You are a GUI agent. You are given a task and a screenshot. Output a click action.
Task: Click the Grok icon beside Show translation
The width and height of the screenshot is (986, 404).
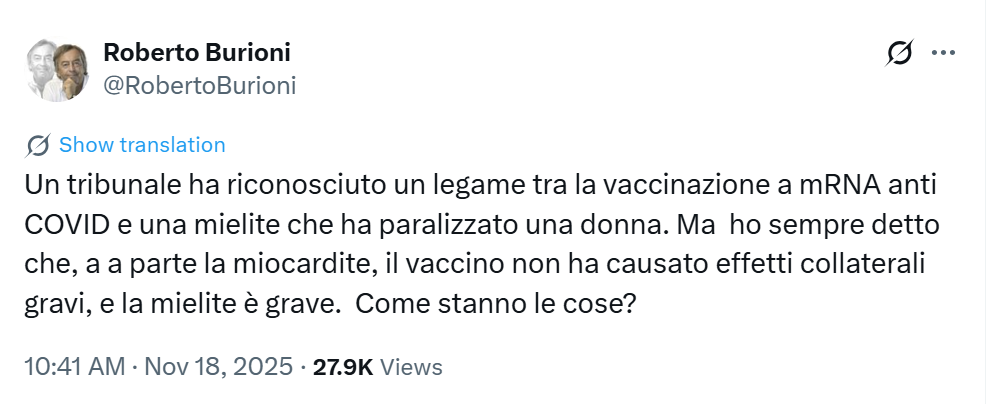click(x=39, y=145)
